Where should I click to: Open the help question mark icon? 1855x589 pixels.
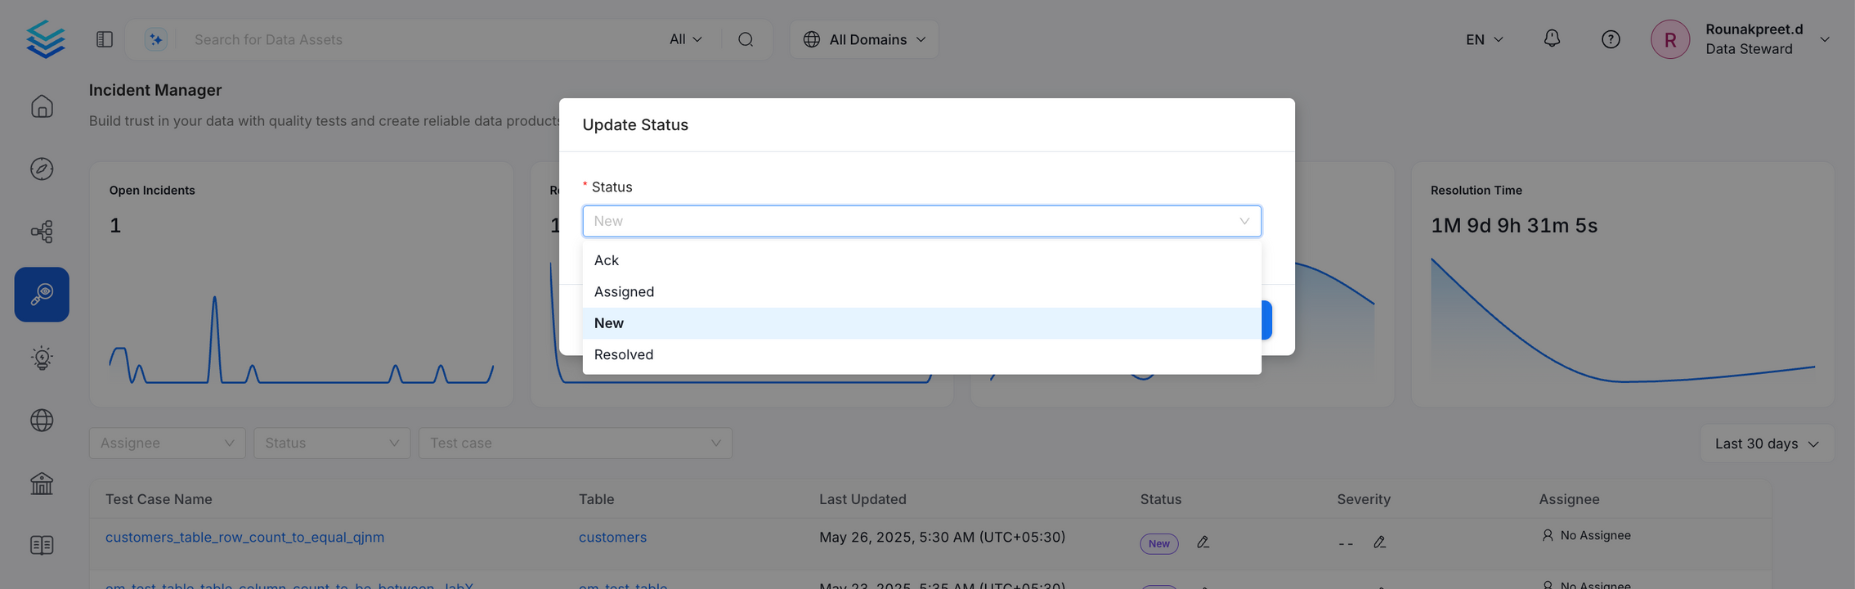pyautogui.click(x=1610, y=39)
